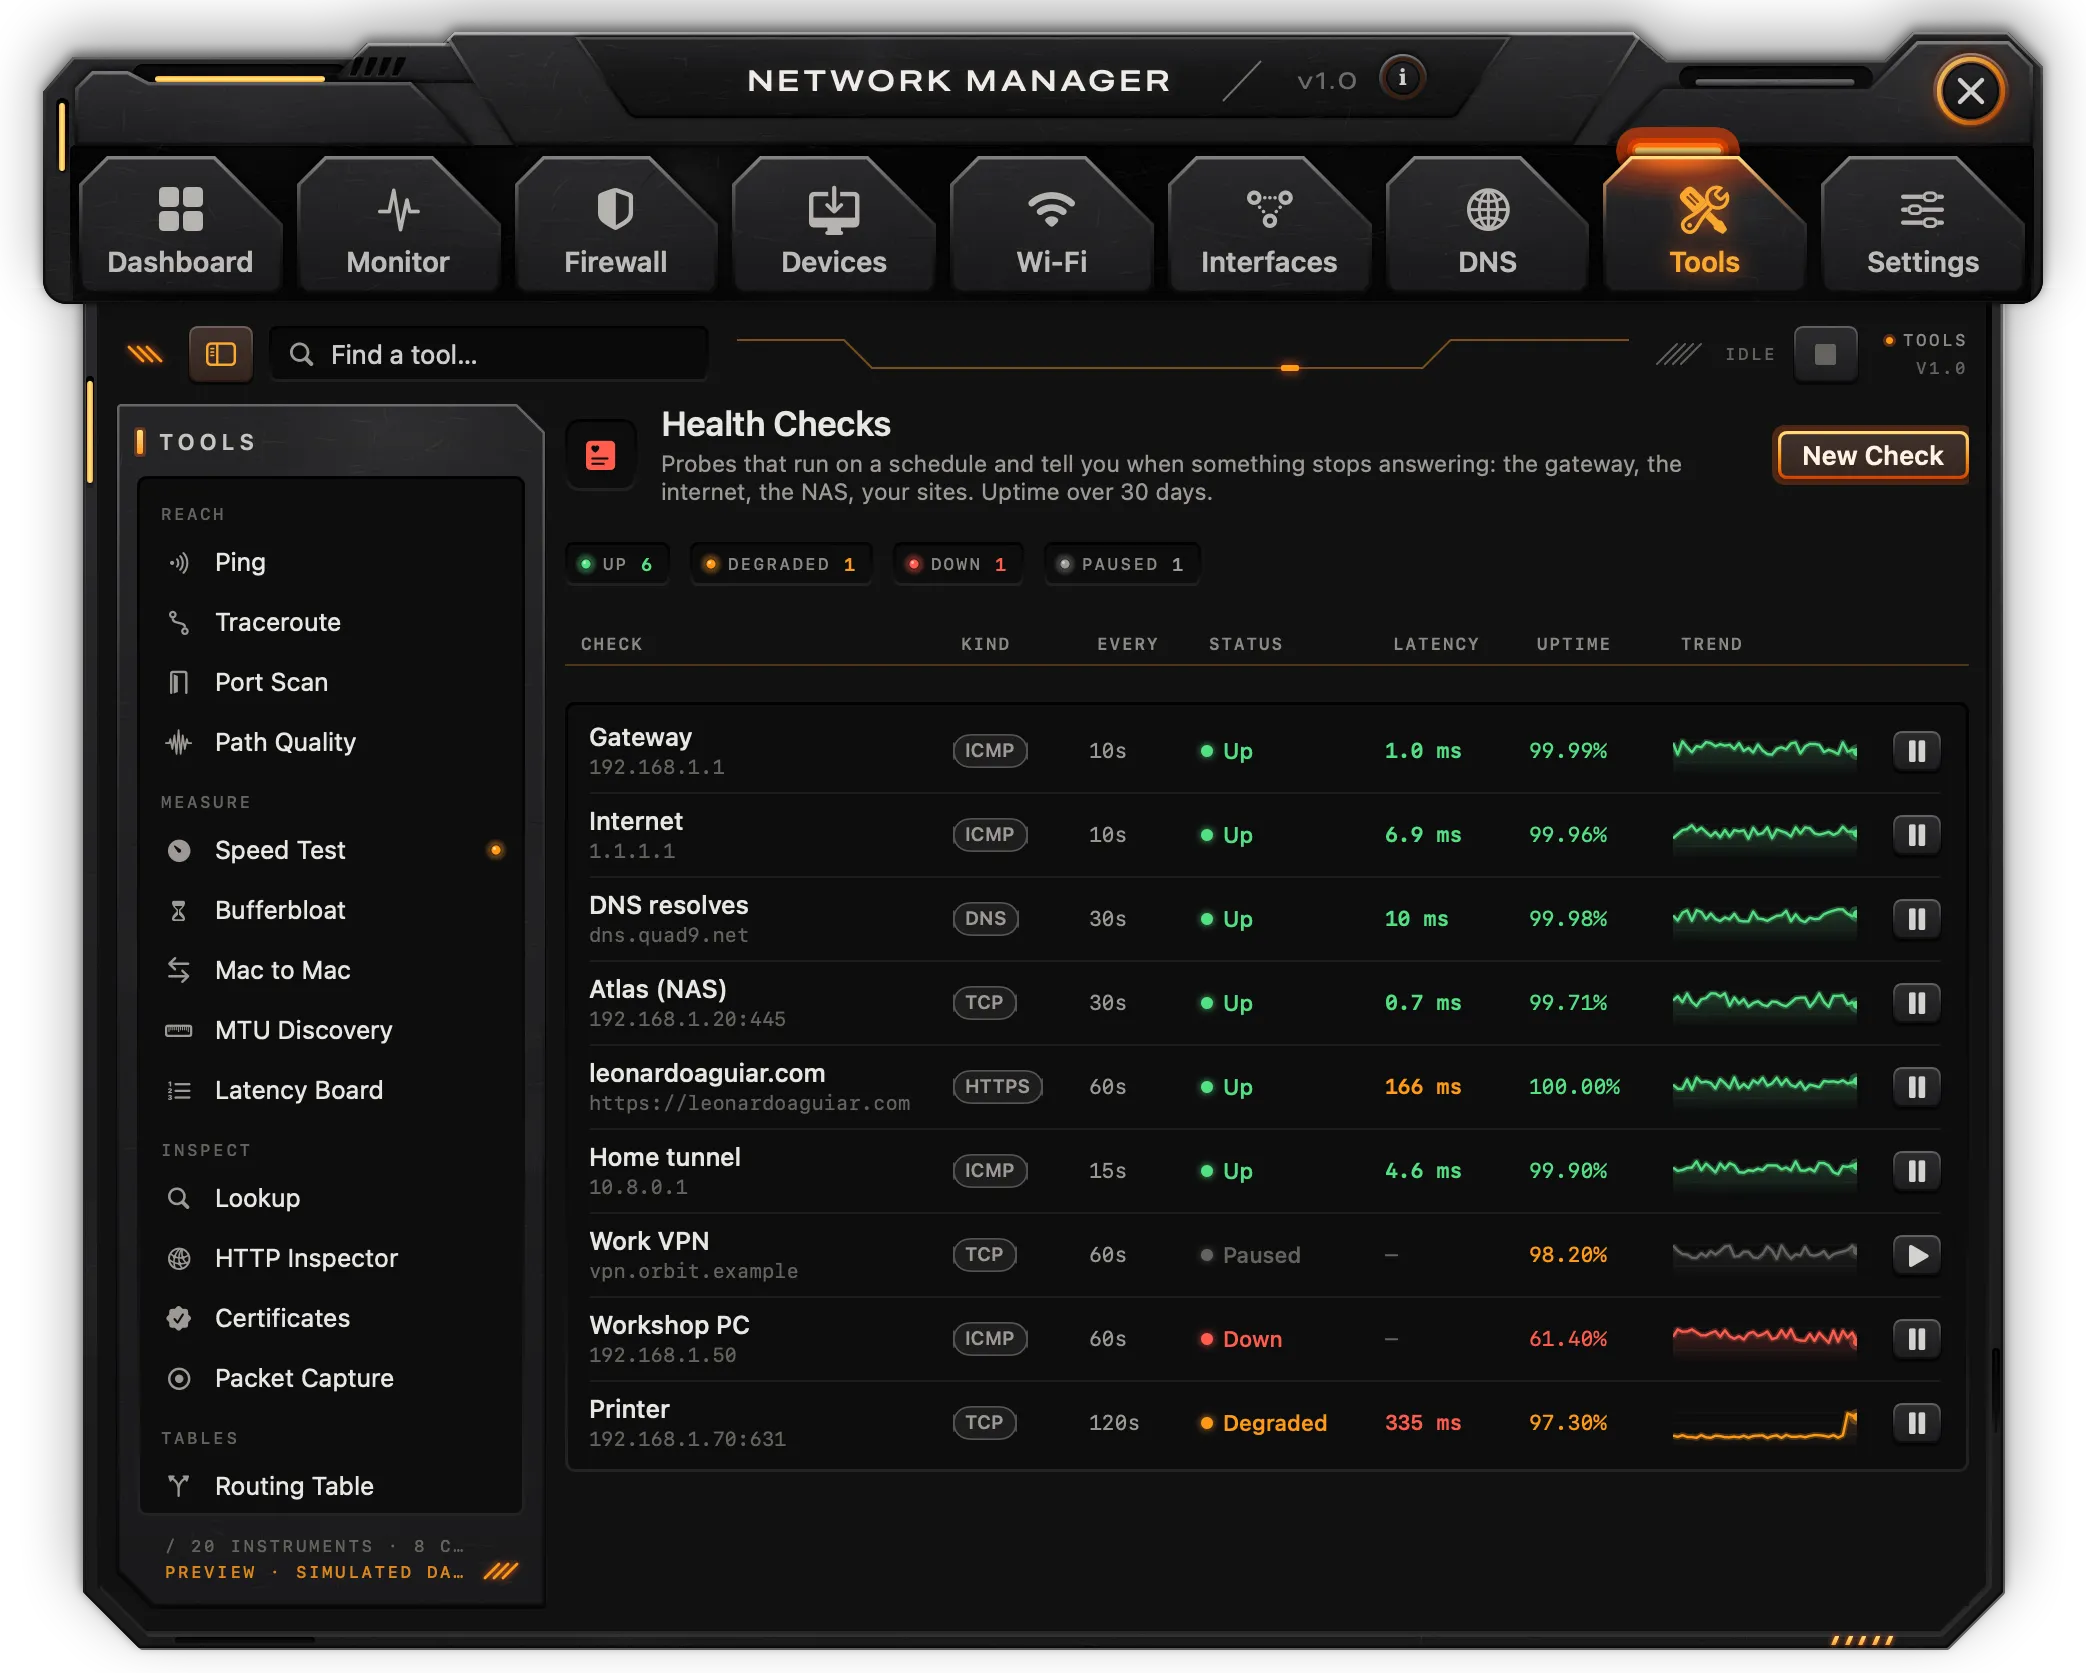
Task: Open the Certificates tool
Action: pos(332,1318)
